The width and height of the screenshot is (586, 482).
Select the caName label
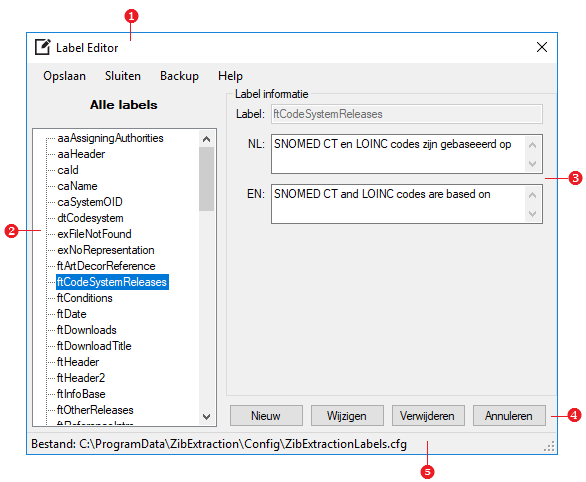click(77, 186)
